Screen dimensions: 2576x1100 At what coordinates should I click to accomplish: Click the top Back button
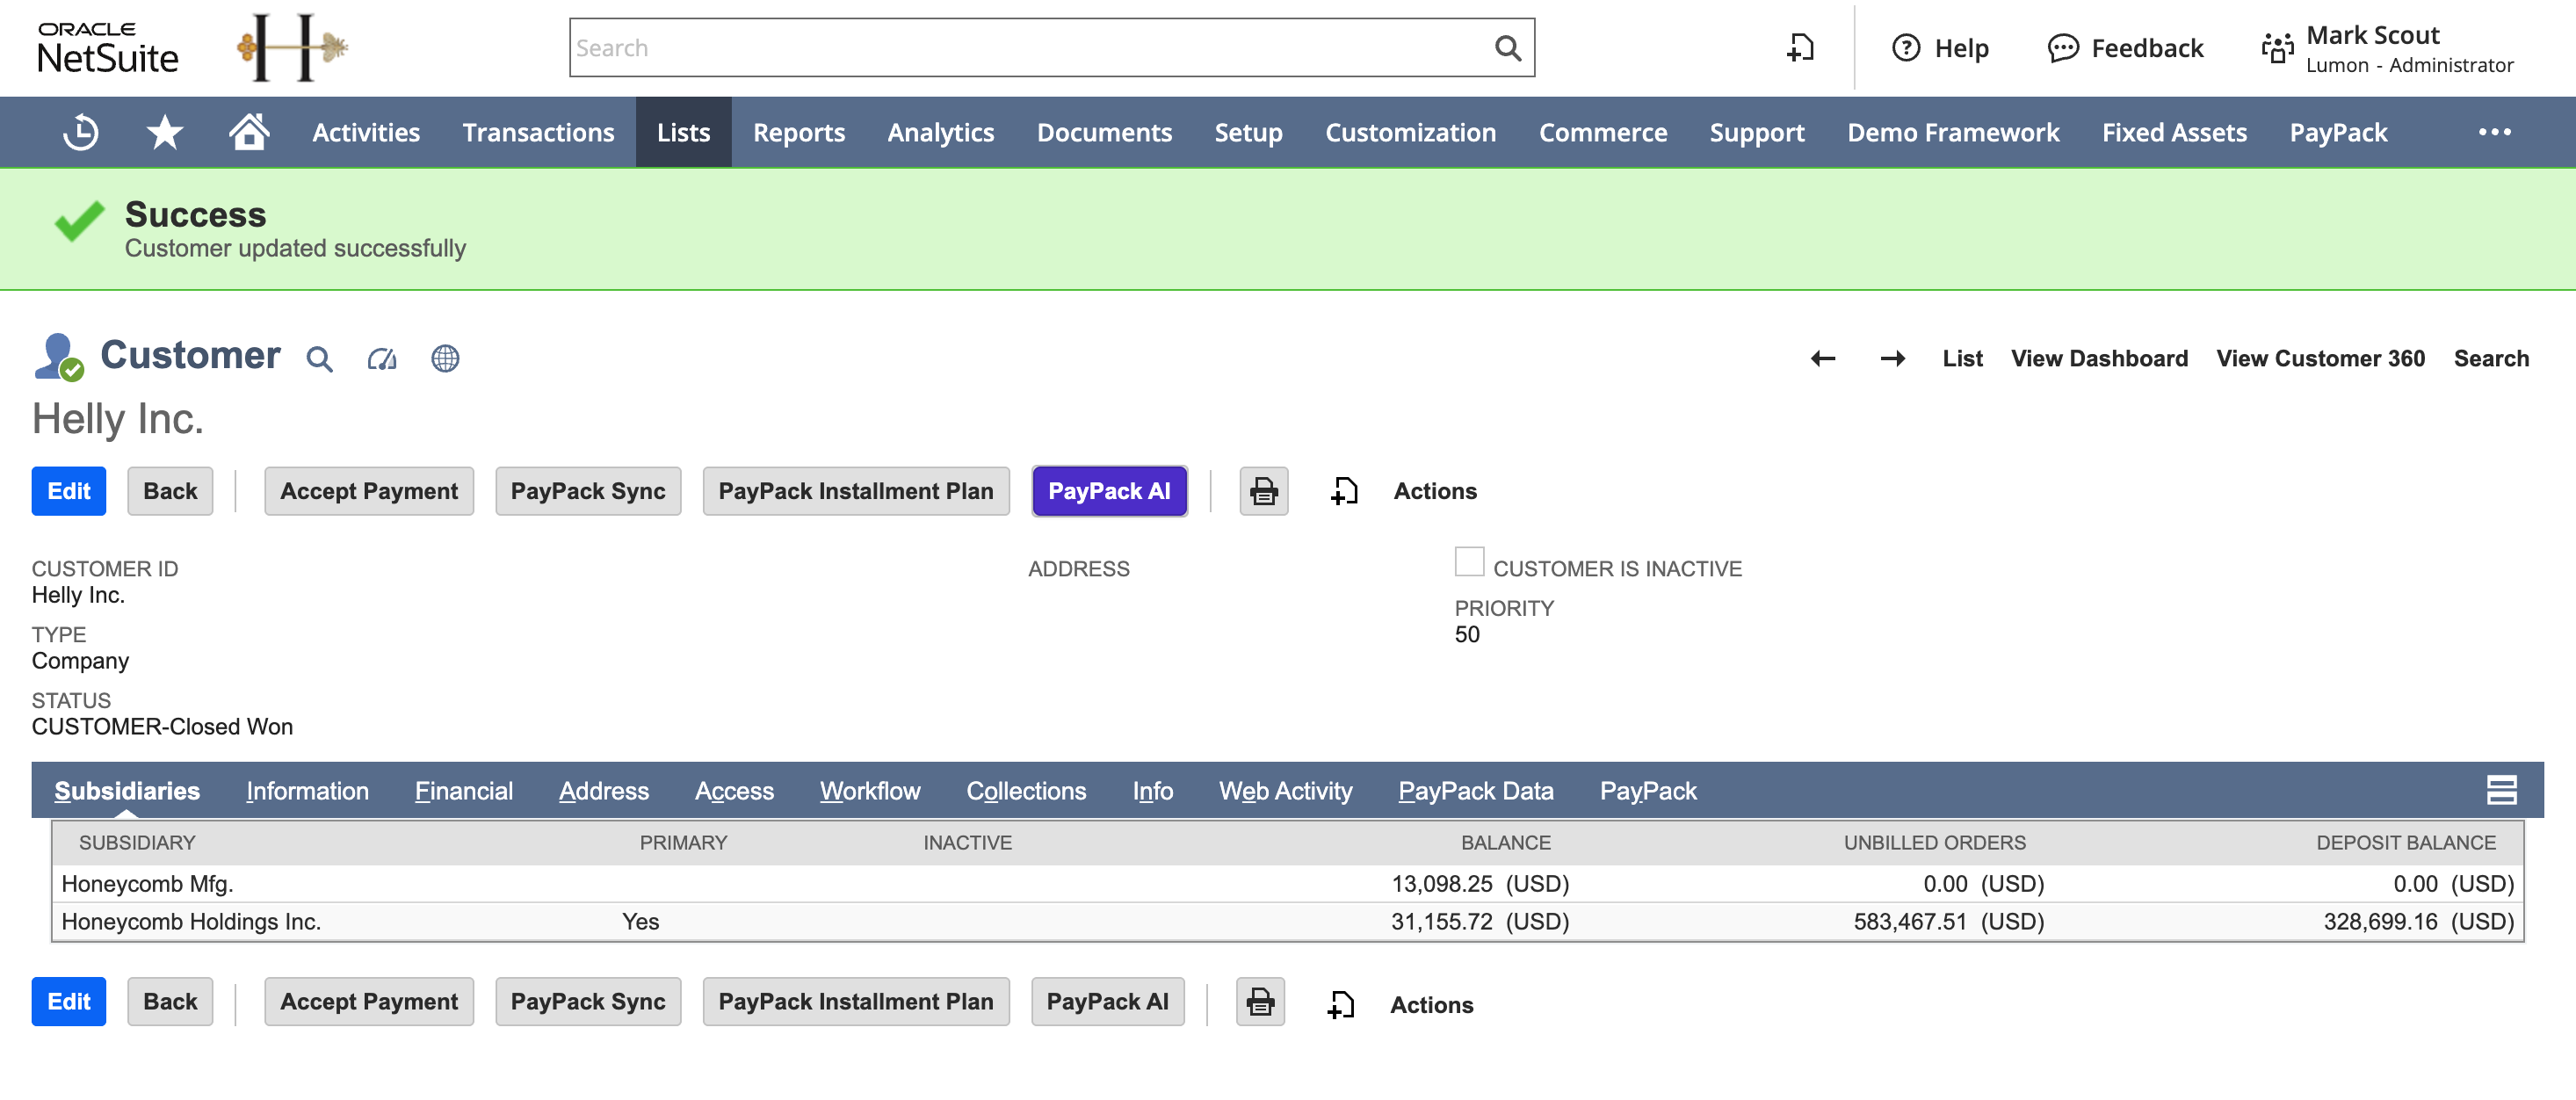point(170,491)
